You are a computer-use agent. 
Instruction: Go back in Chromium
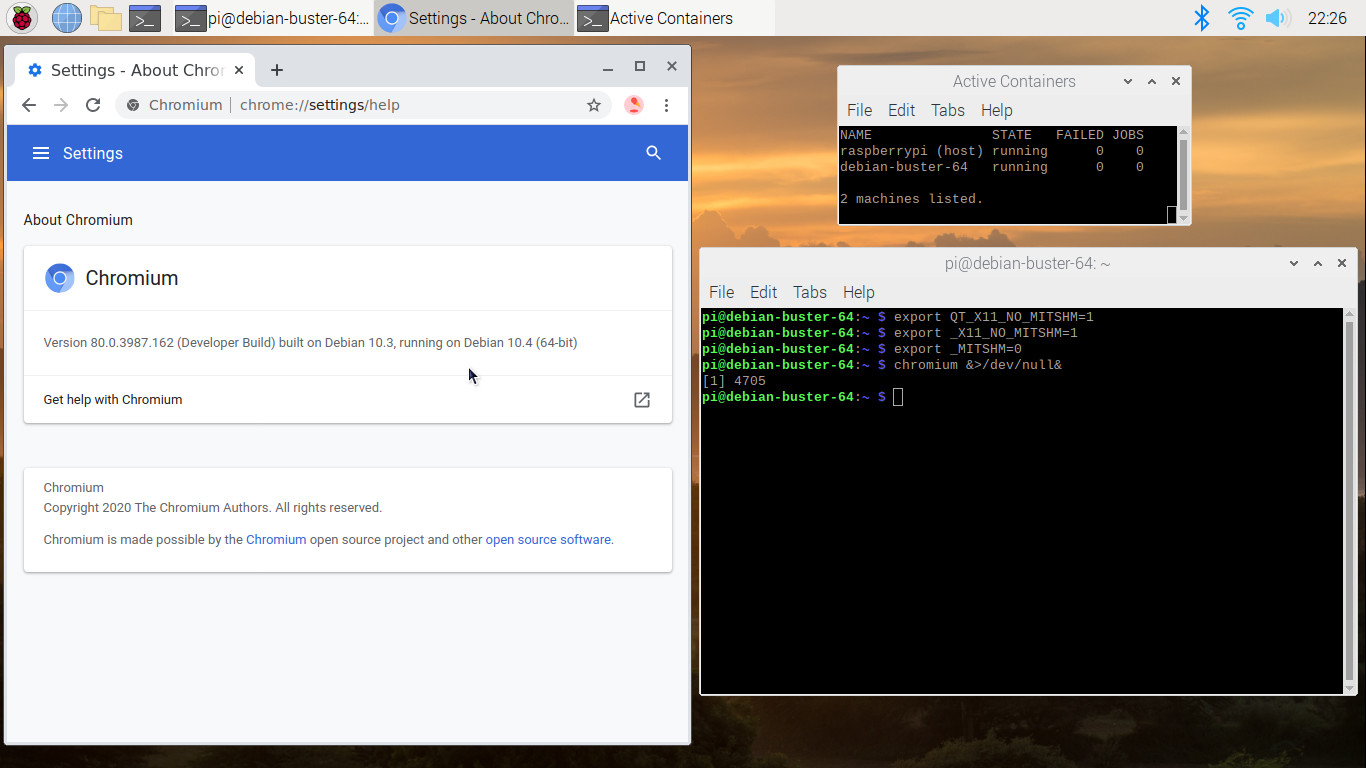click(29, 105)
